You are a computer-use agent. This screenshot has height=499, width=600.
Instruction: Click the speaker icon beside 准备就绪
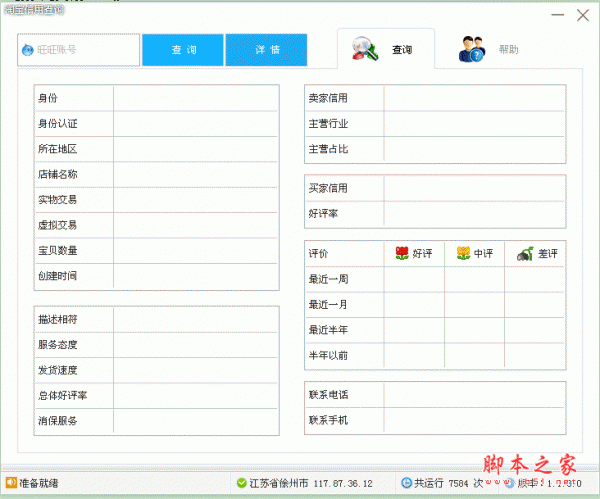[x=11, y=483]
